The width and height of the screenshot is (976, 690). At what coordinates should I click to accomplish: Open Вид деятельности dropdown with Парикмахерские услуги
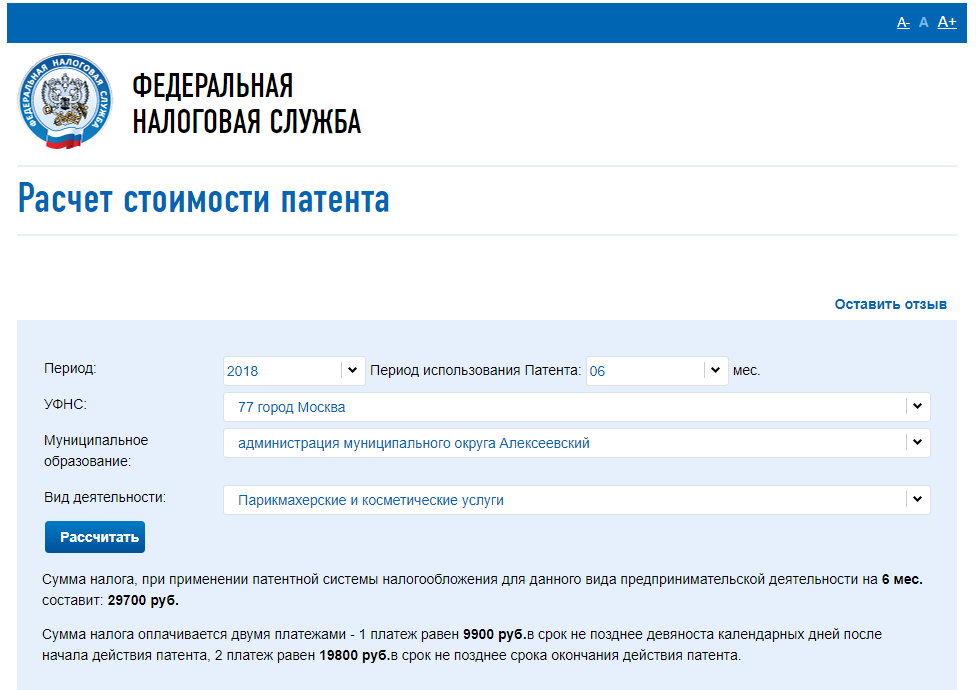click(576, 500)
